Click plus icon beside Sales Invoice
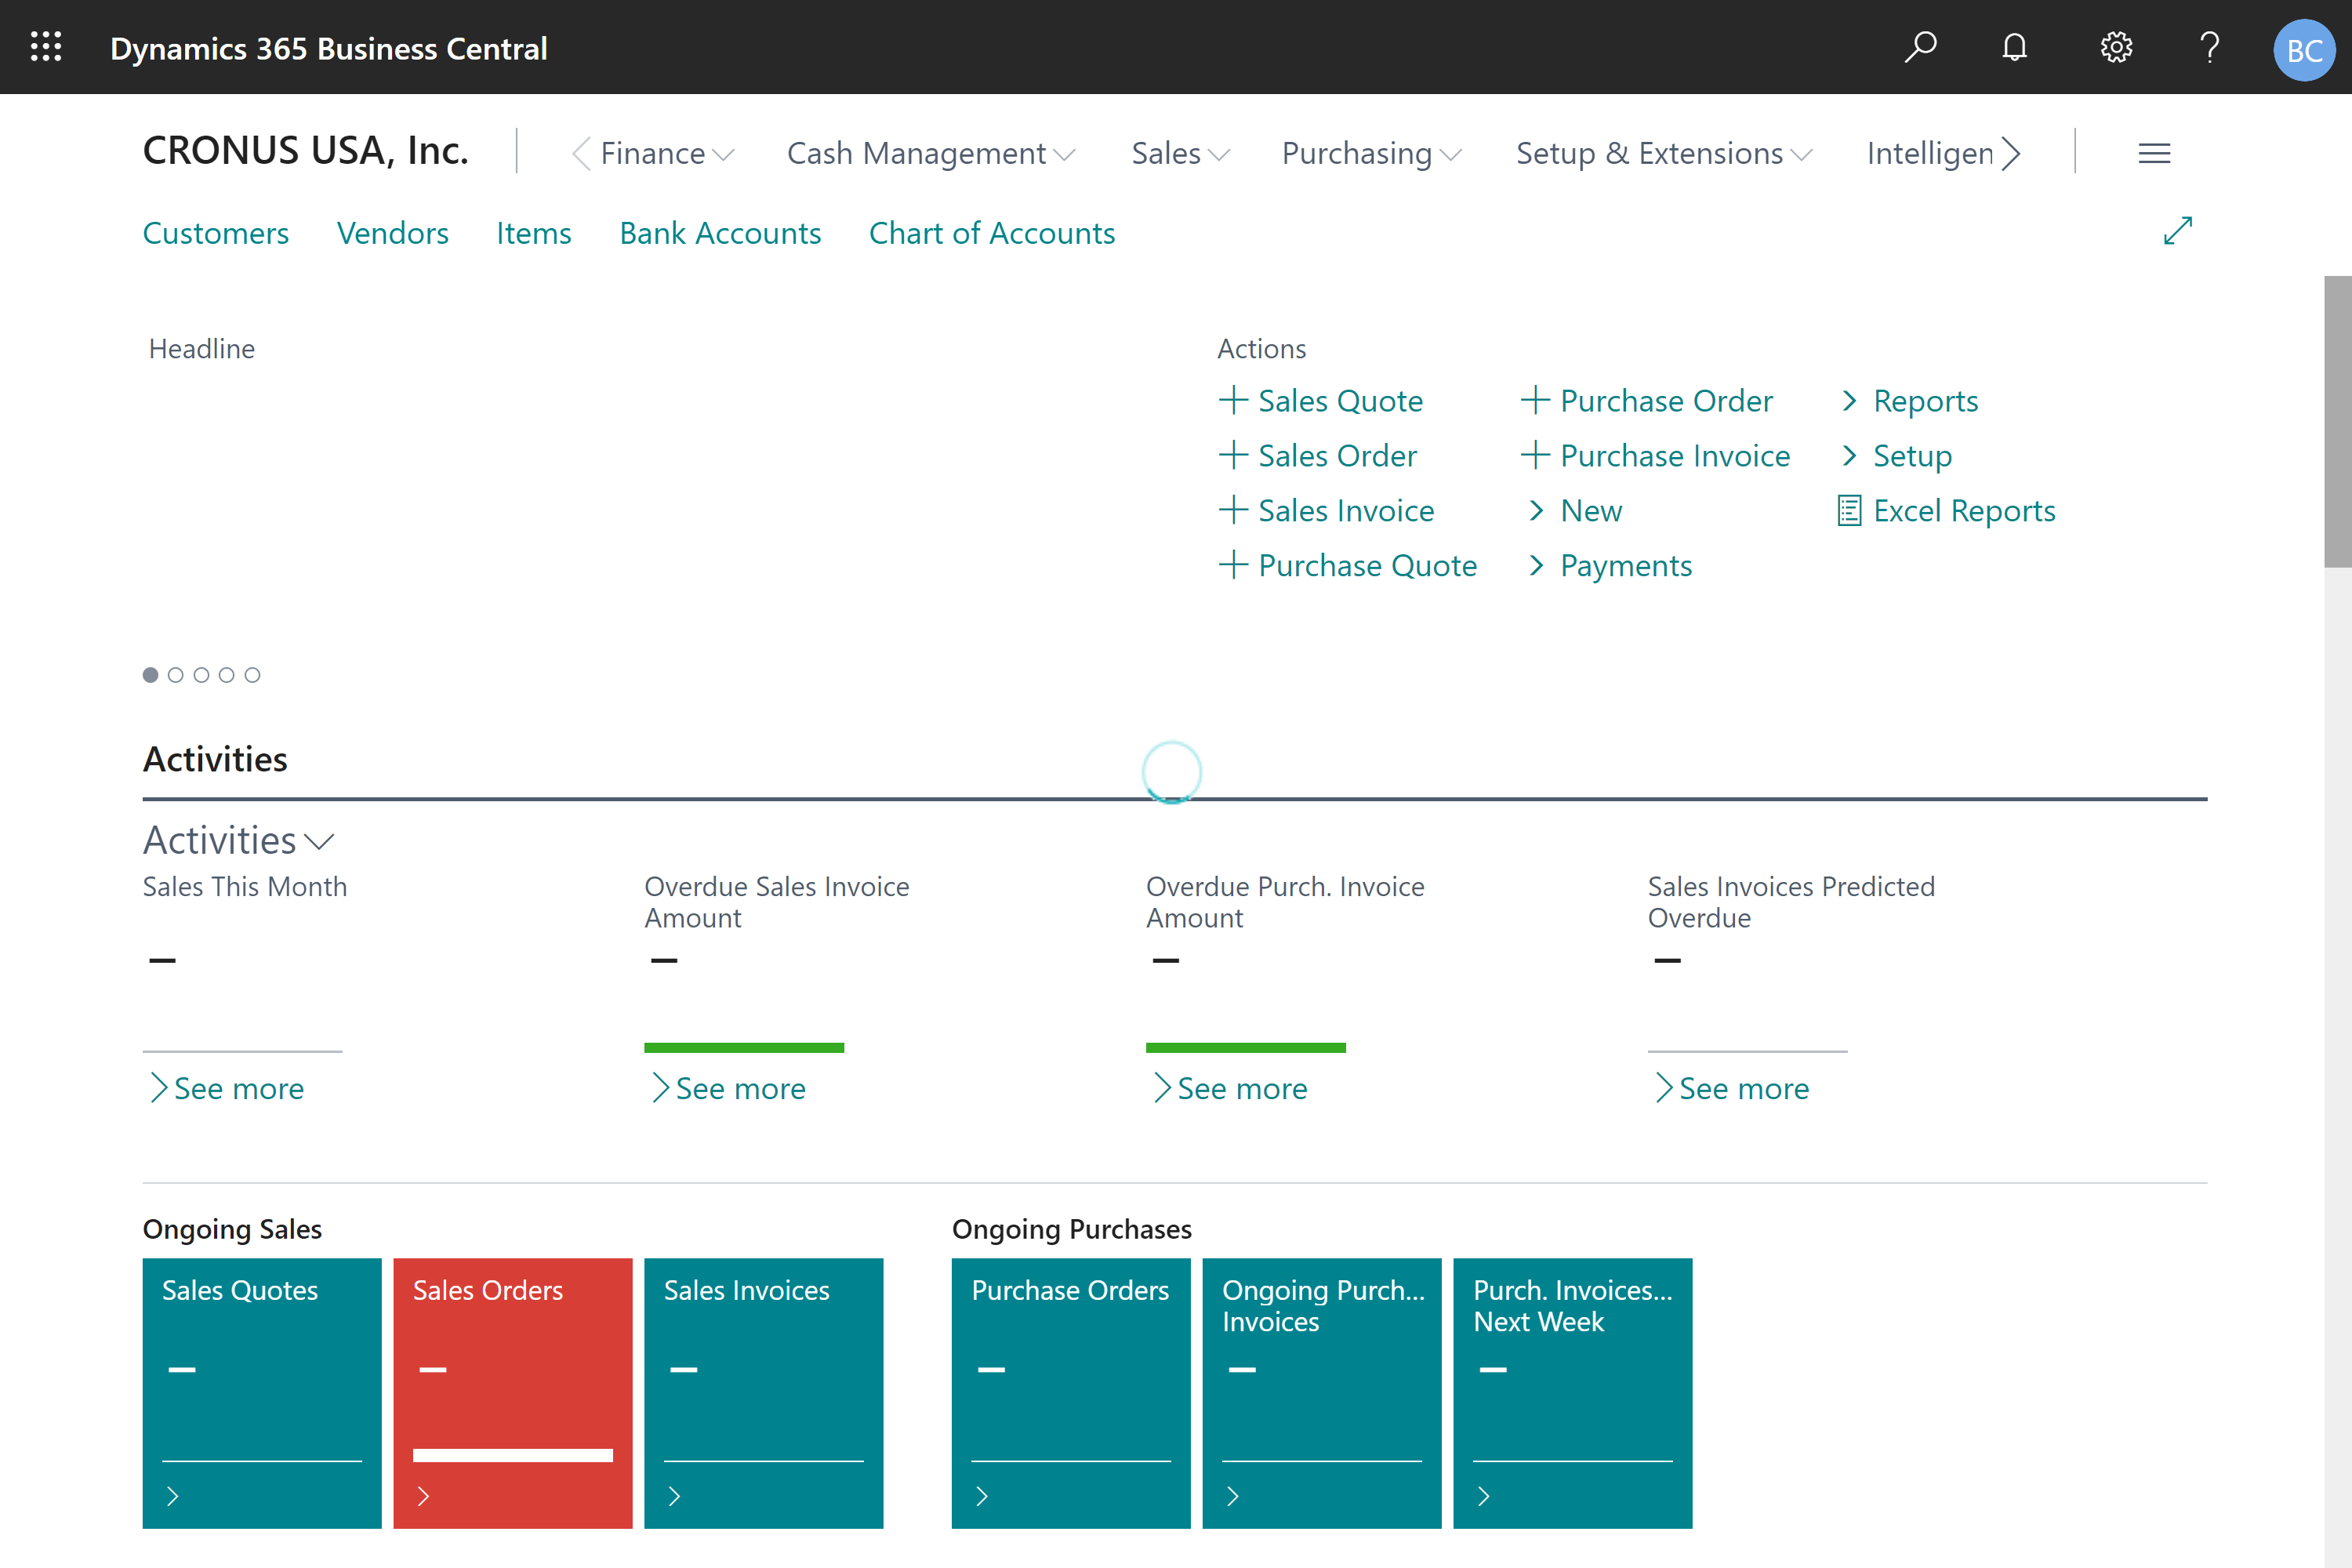 (1233, 510)
